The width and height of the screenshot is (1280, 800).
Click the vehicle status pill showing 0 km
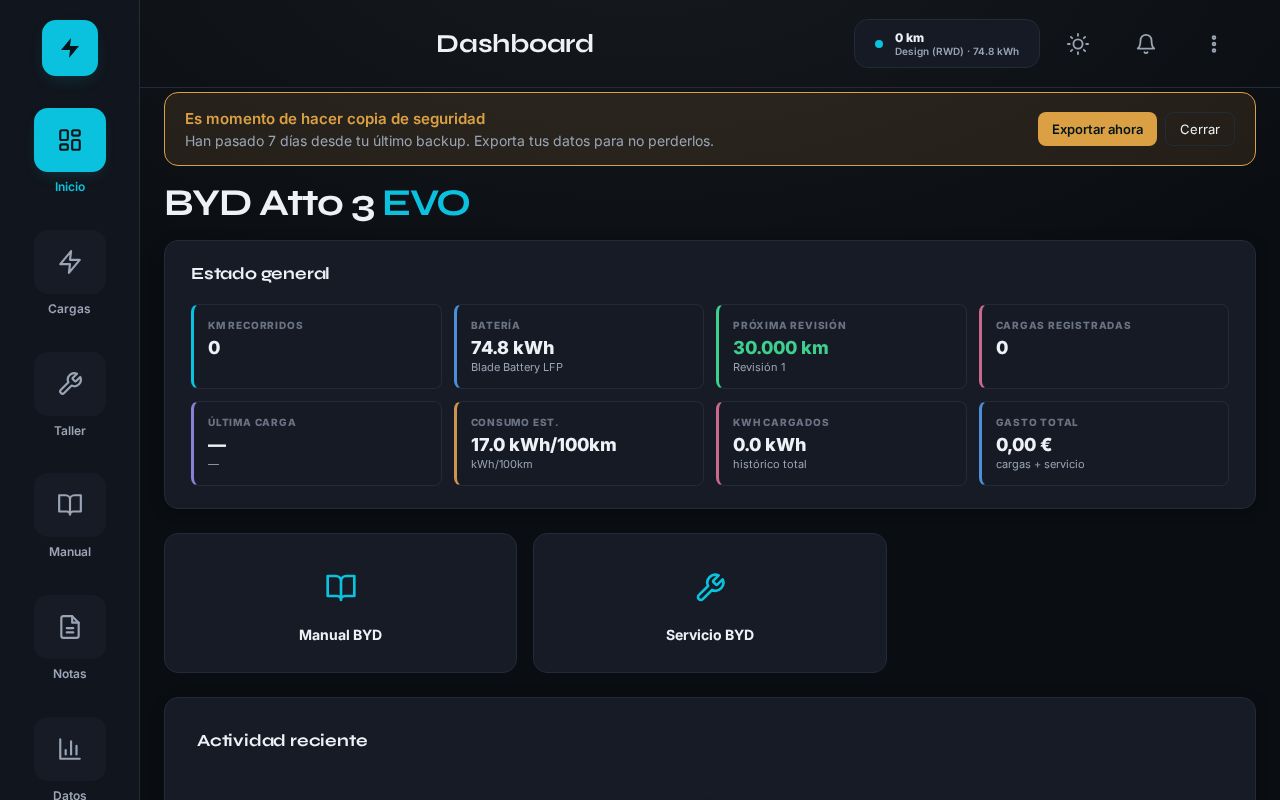[947, 44]
